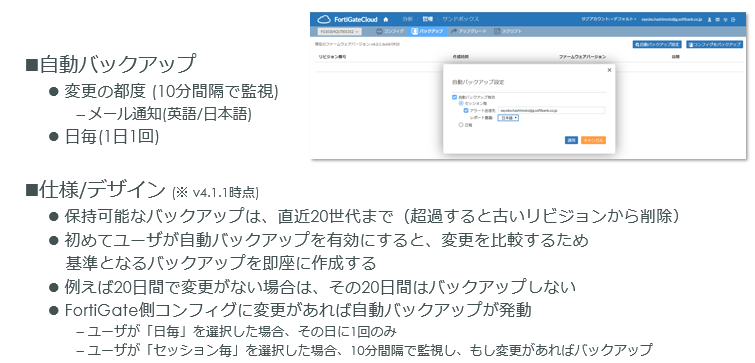Toggle the 自動バックアップ有効 checkbox
The width and height of the screenshot is (755, 363).
[x=455, y=97]
